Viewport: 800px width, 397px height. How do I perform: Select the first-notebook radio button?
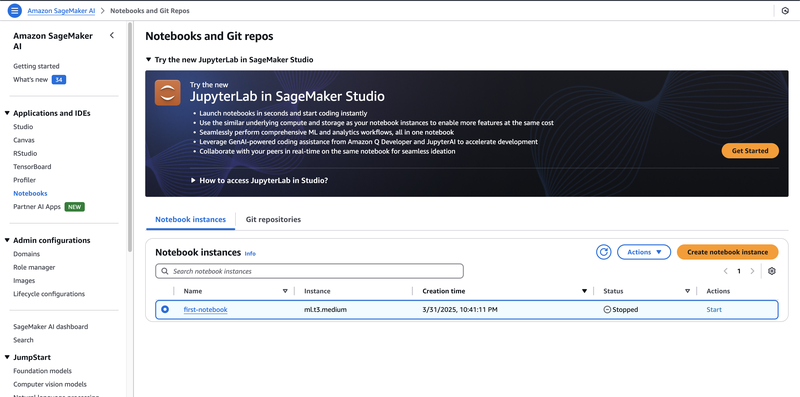165,309
